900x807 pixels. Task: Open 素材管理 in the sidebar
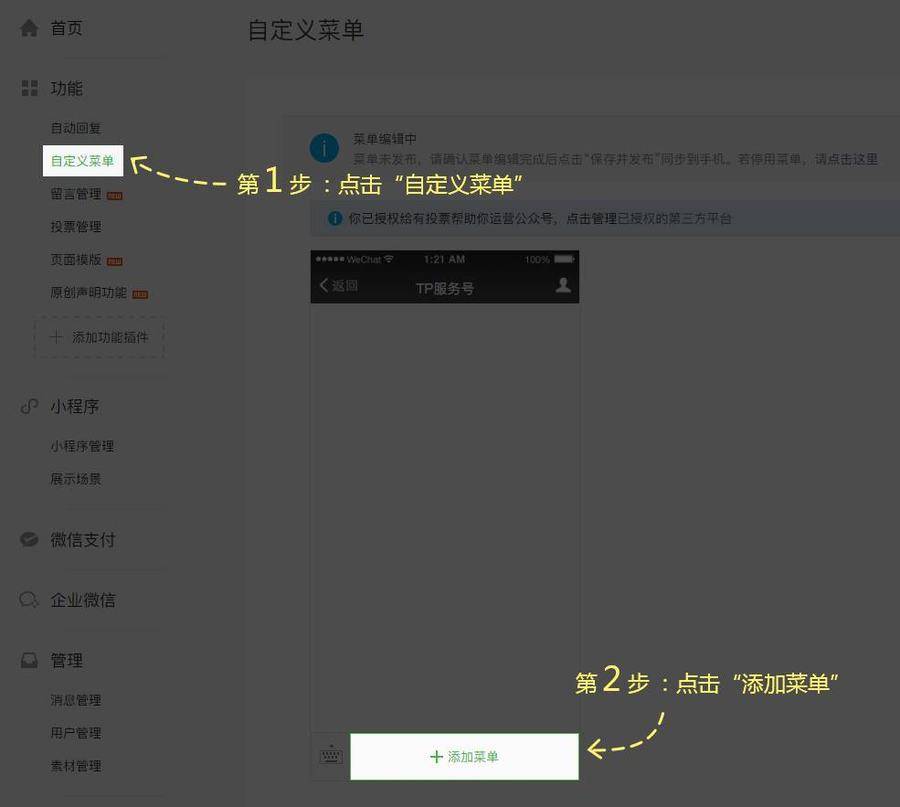pyautogui.click(x=76, y=766)
